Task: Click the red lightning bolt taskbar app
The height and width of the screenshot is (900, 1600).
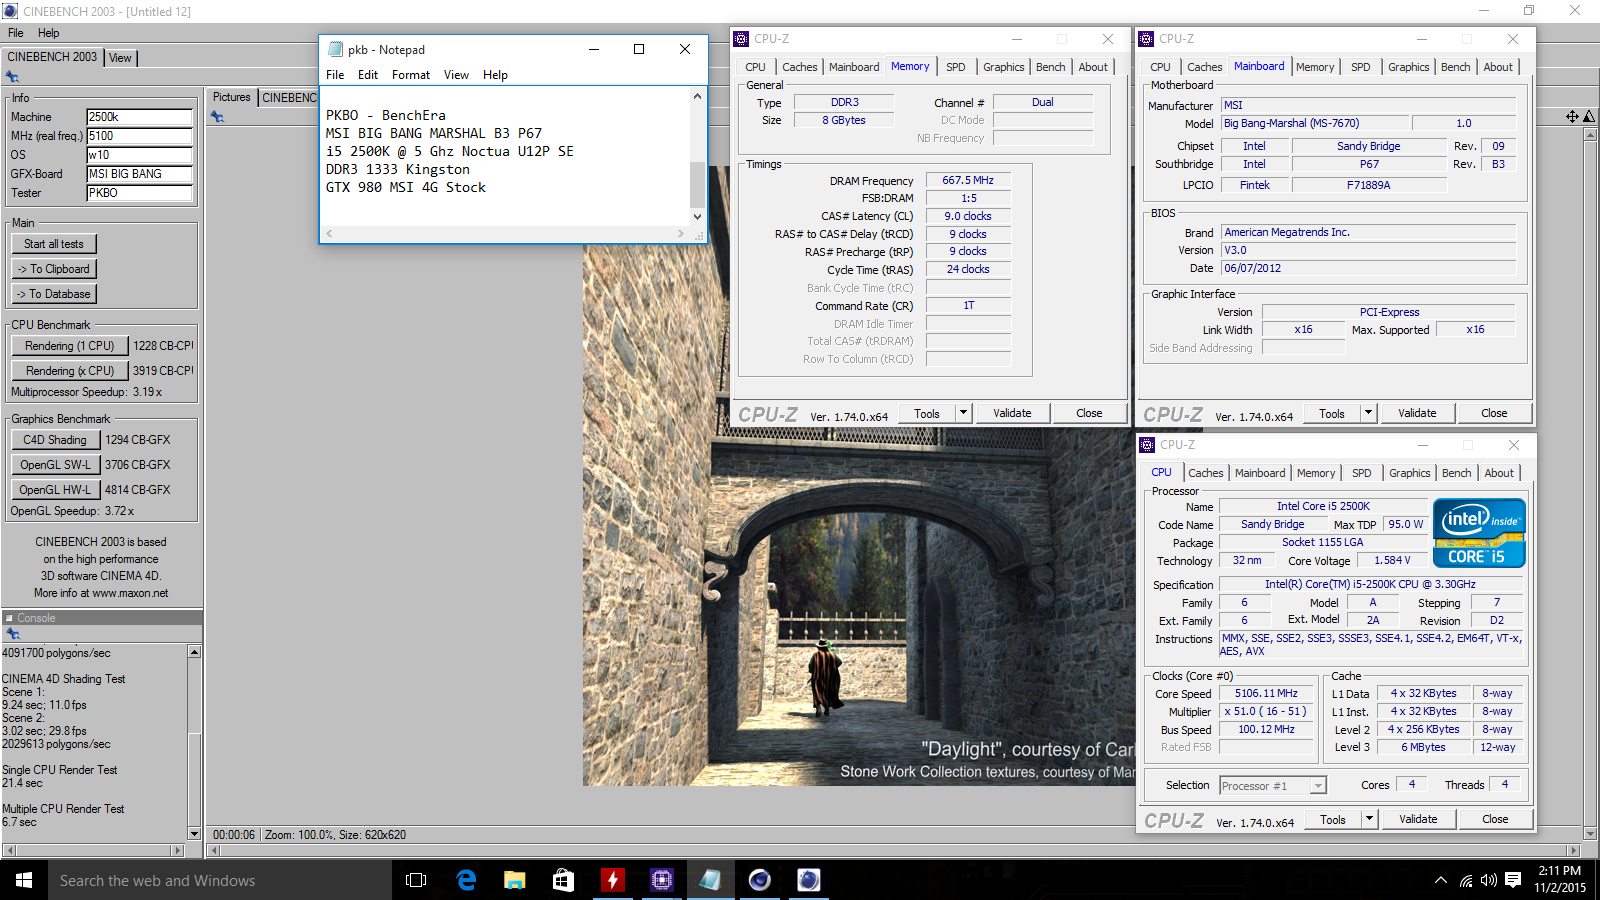Action: (x=612, y=880)
